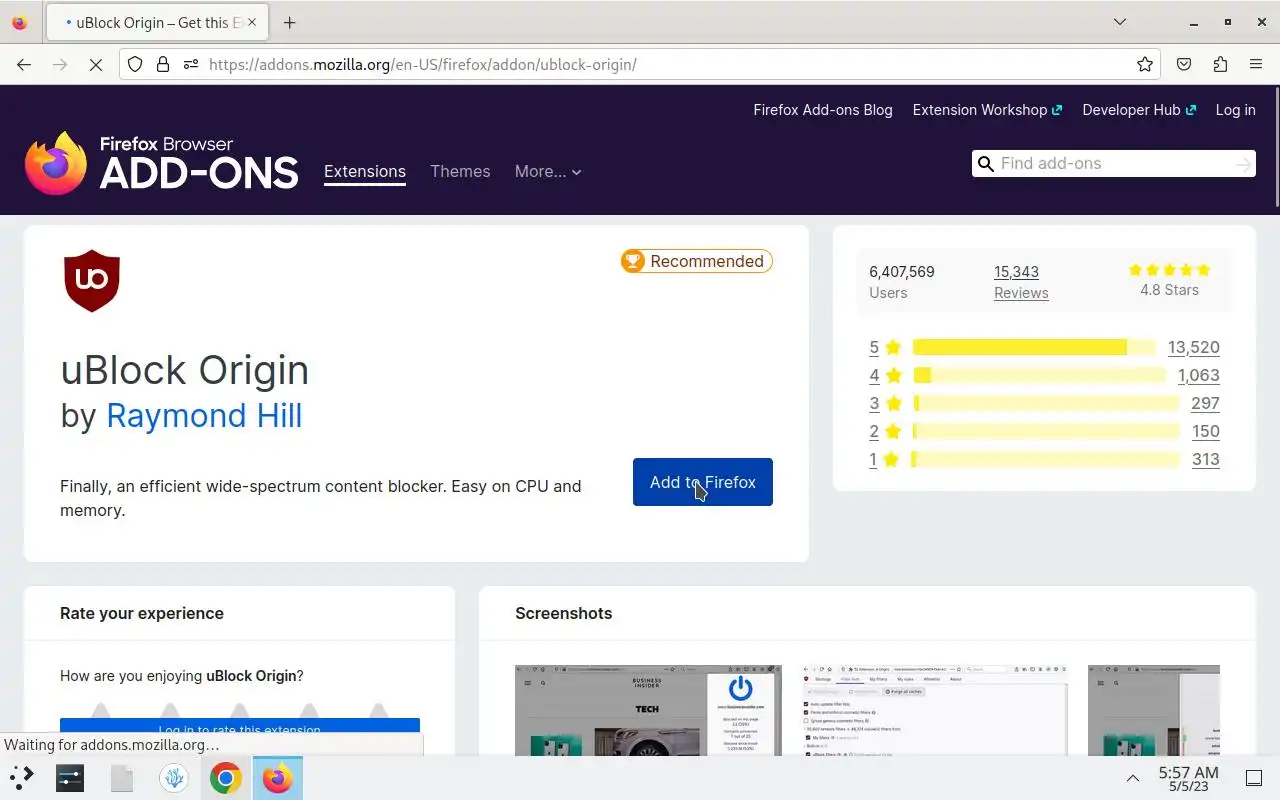Switch to Google Chrome in the taskbar
The height and width of the screenshot is (800, 1280).
226,777
